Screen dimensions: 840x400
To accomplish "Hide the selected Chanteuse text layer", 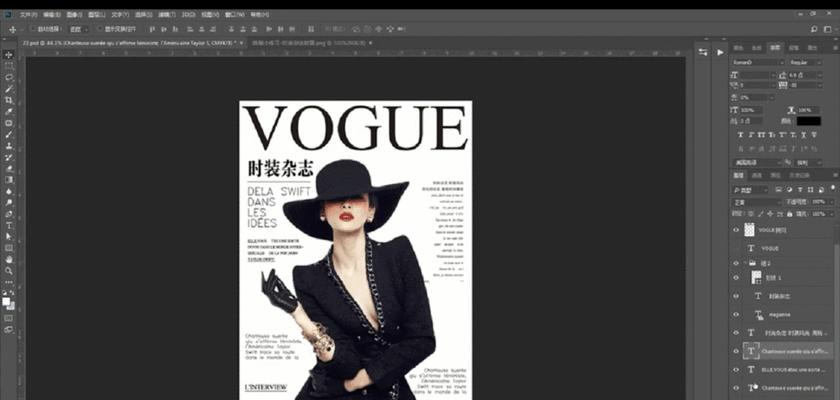I will (x=736, y=351).
